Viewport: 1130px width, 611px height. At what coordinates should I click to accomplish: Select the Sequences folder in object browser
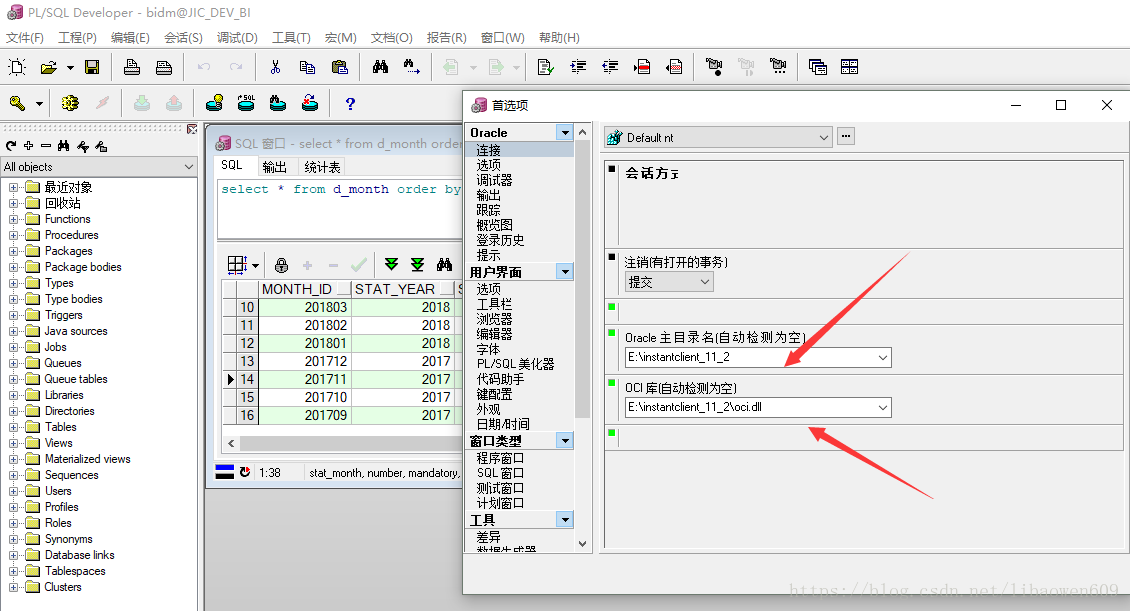coord(71,475)
